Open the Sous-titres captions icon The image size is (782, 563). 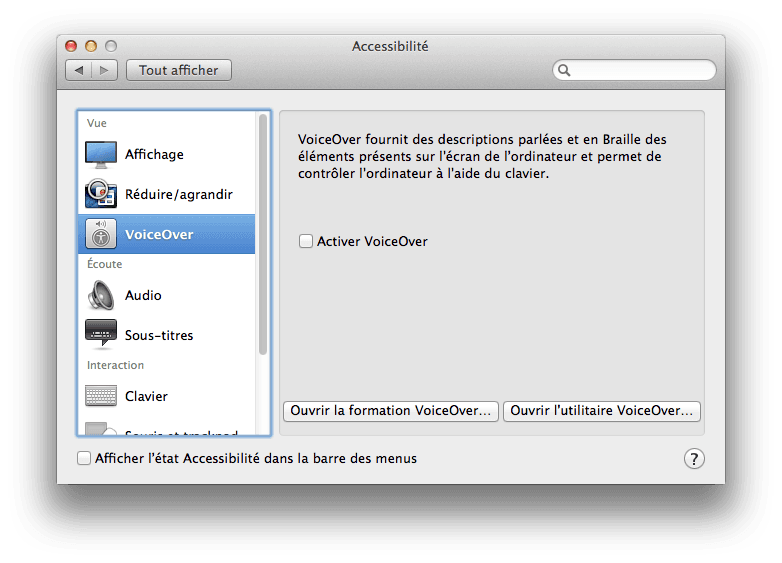point(101,333)
